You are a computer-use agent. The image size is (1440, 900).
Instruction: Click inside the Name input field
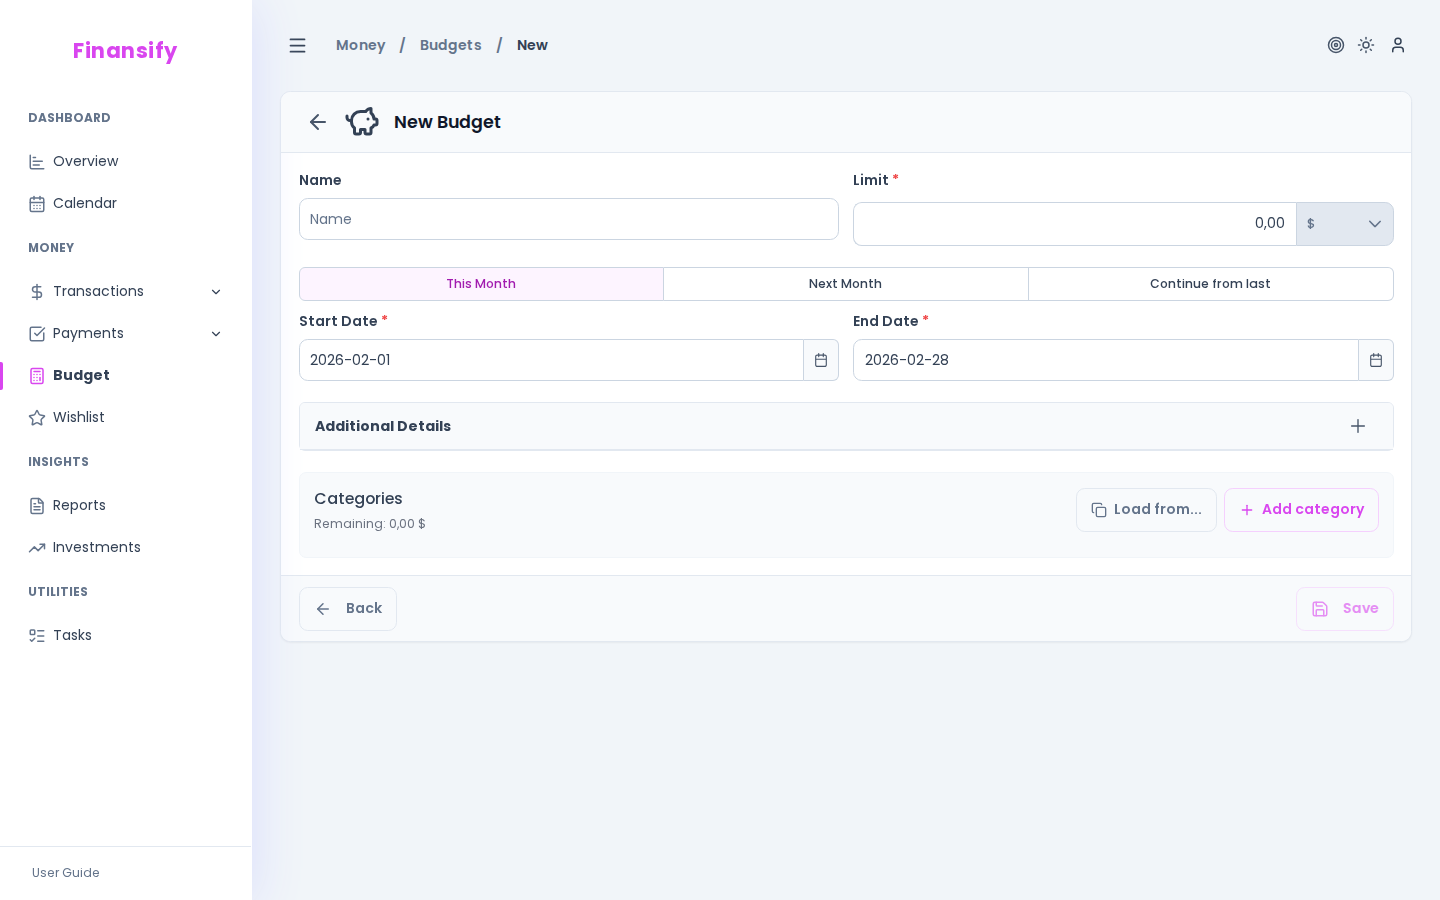point(569,219)
